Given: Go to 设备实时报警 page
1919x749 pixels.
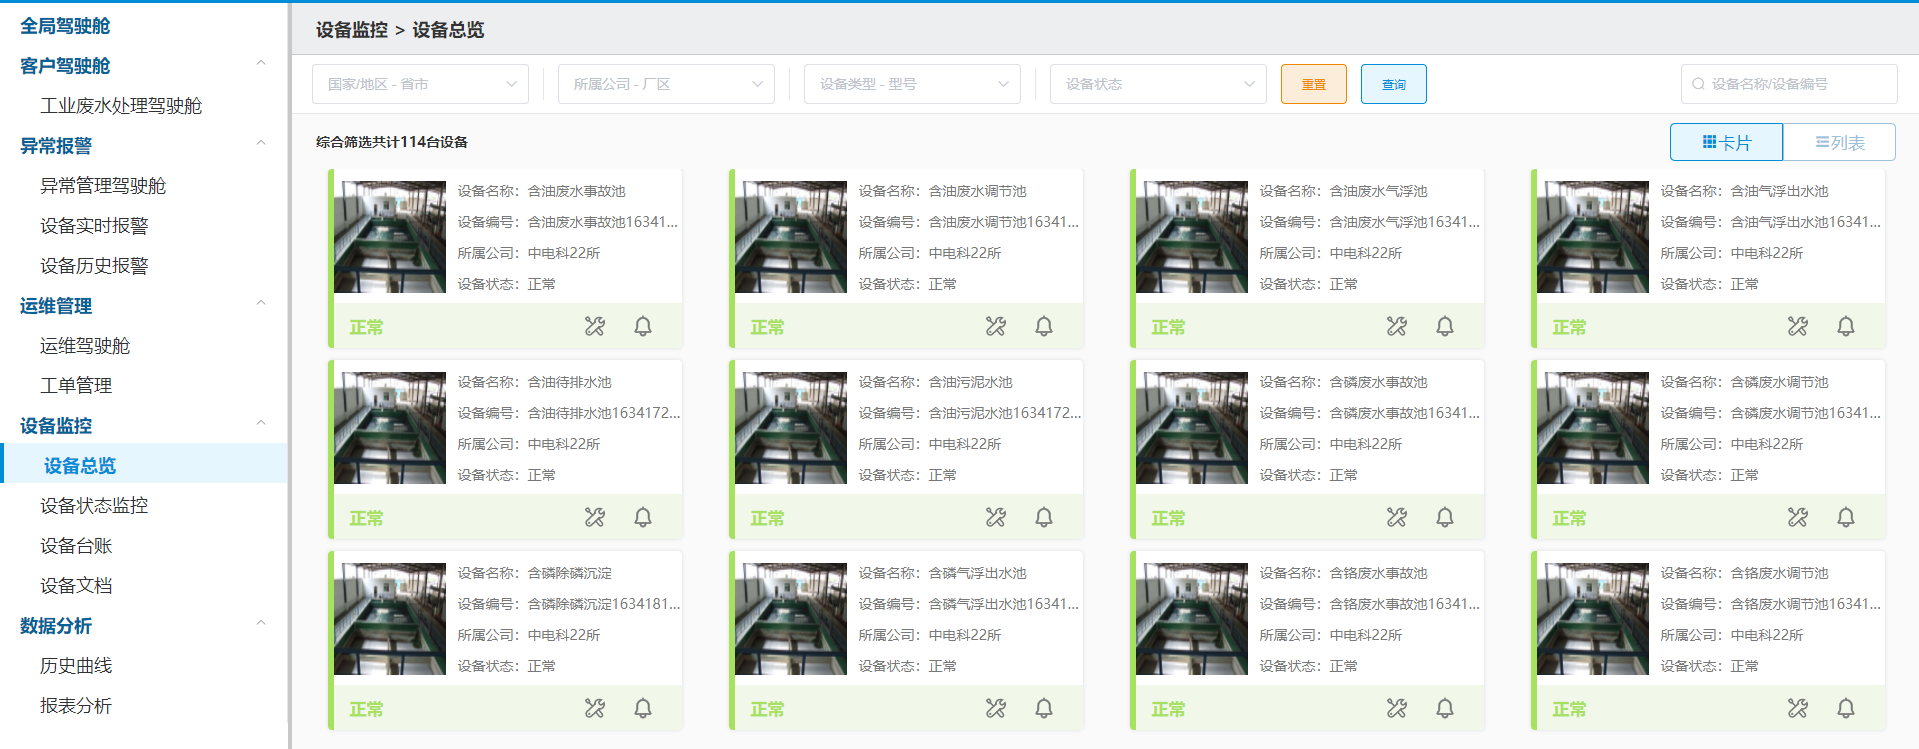Looking at the screenshot, I should point(94,226).
